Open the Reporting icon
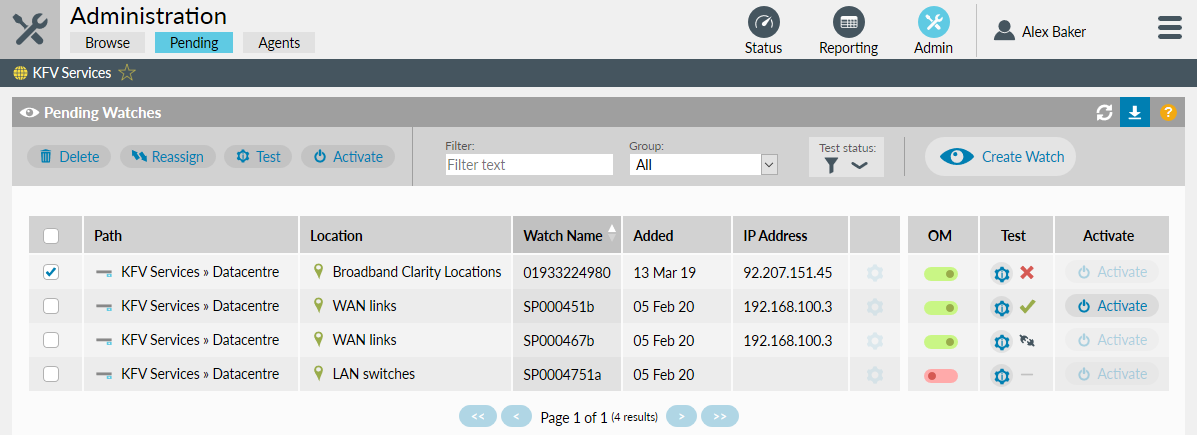1197x435 pixels. click(848, 23)
